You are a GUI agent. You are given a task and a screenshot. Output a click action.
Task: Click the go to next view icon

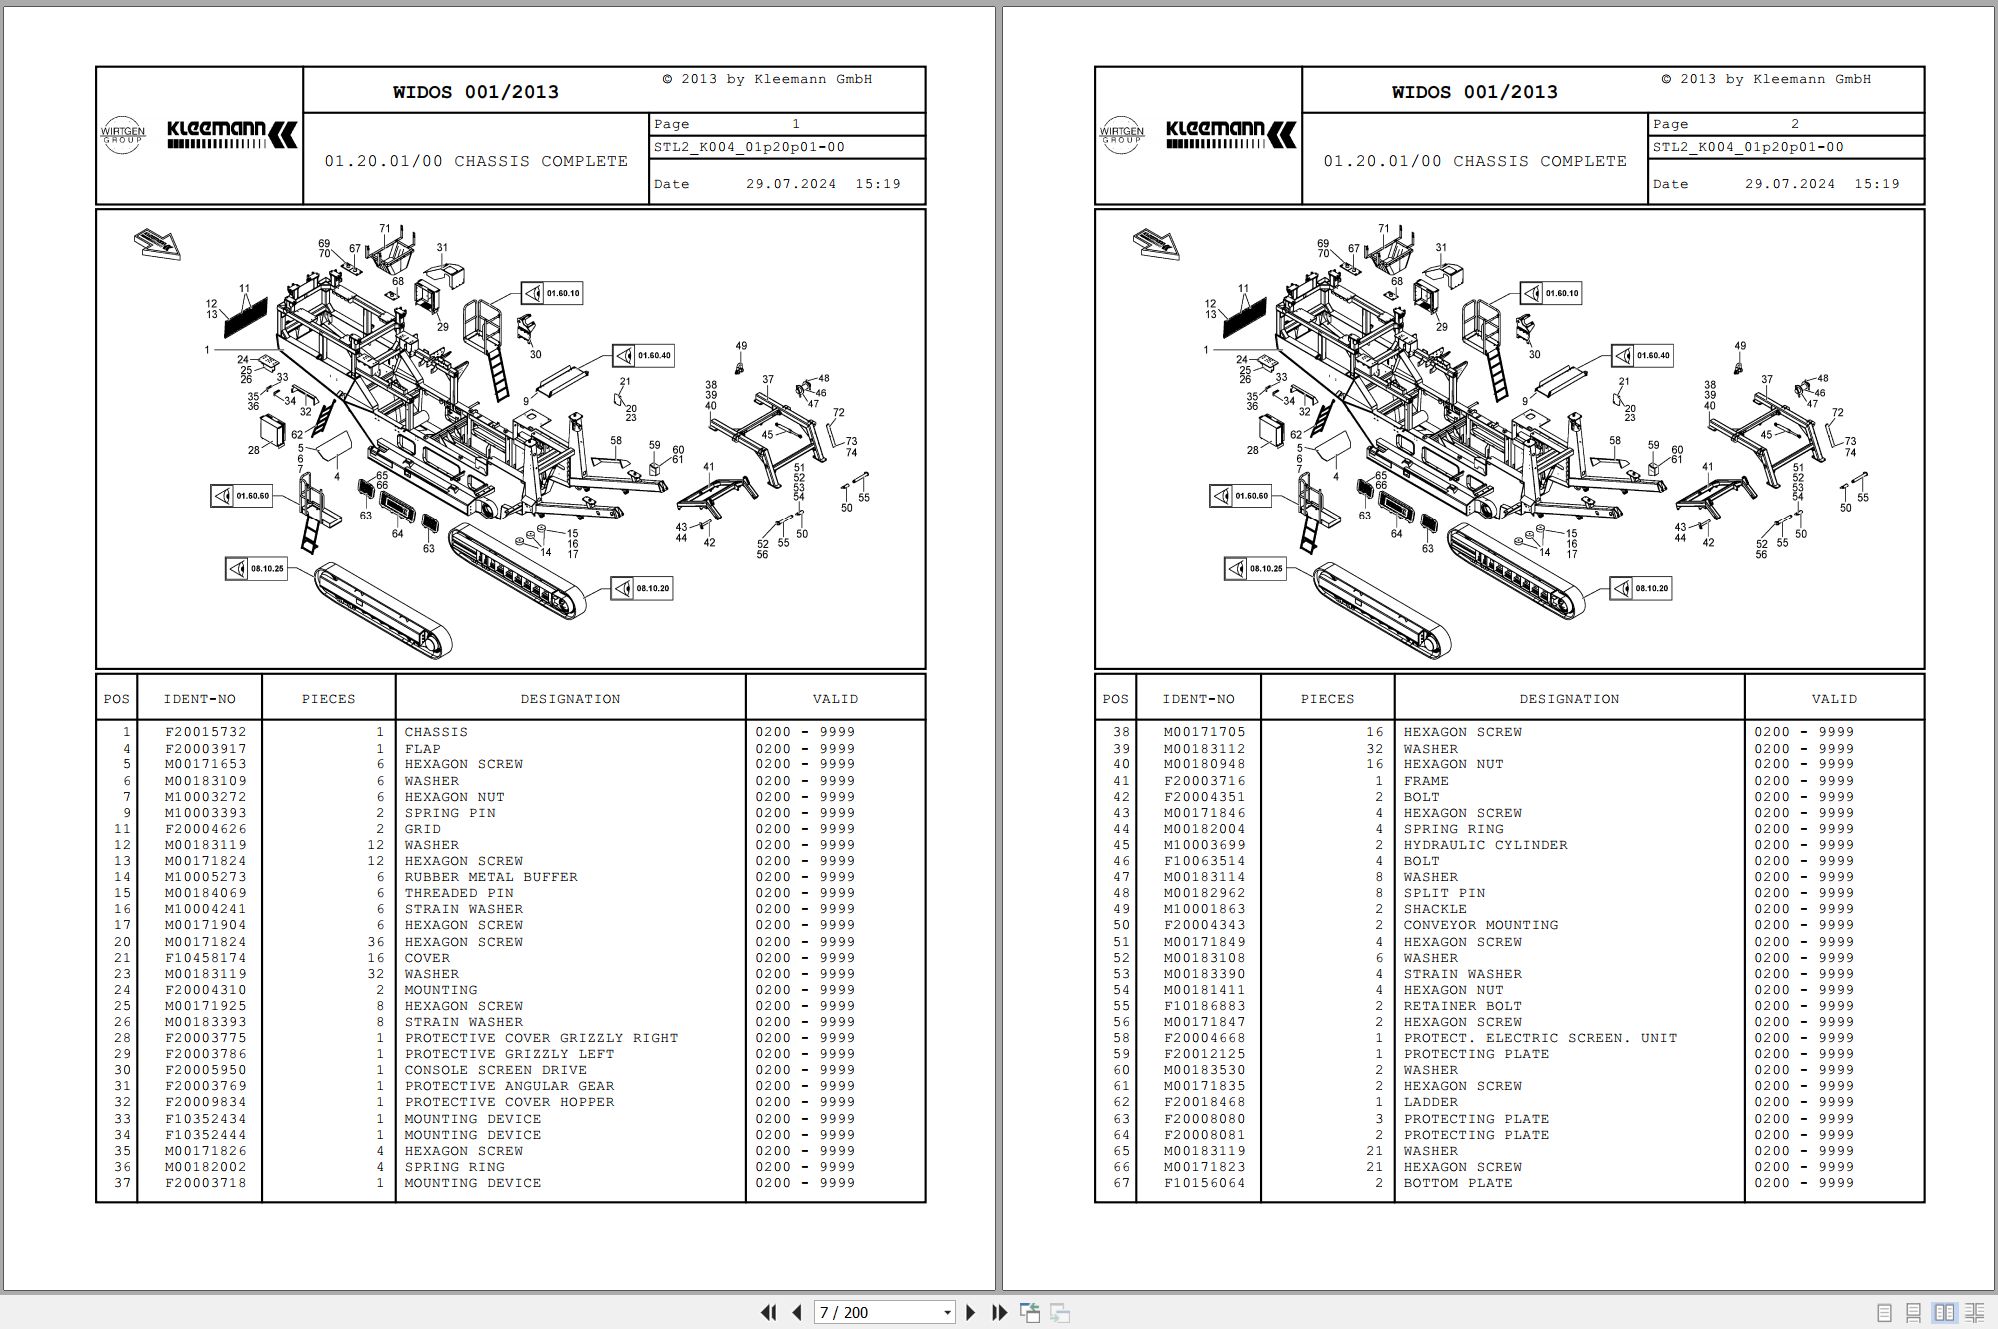1060,1312
